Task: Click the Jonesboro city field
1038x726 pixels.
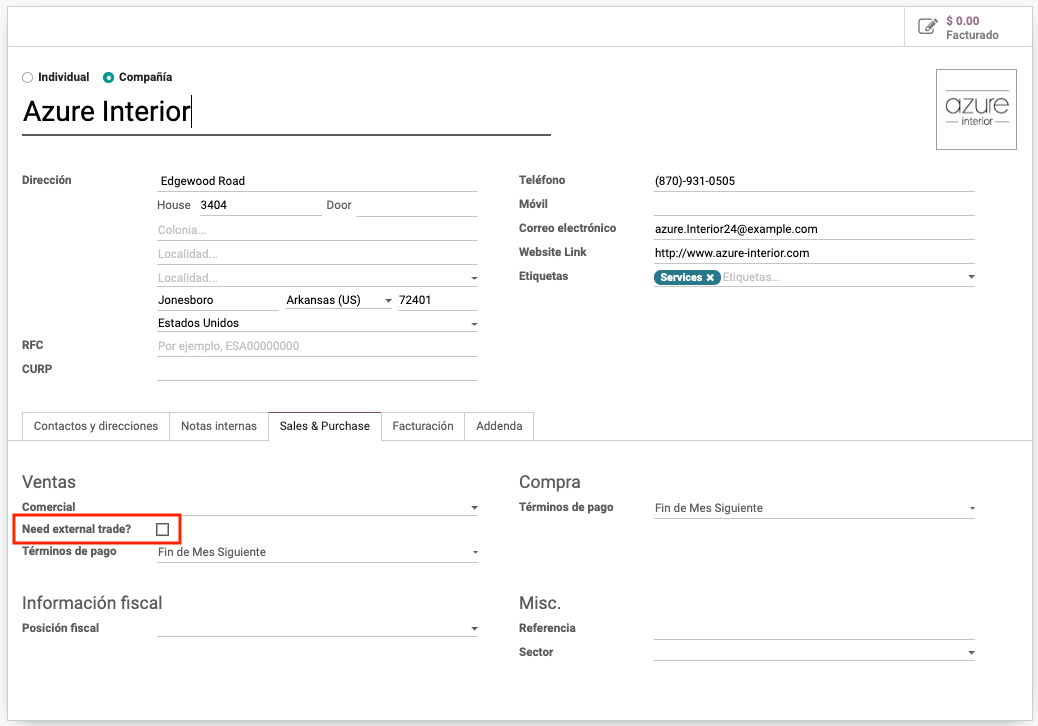Action: [x=218, y=300]
